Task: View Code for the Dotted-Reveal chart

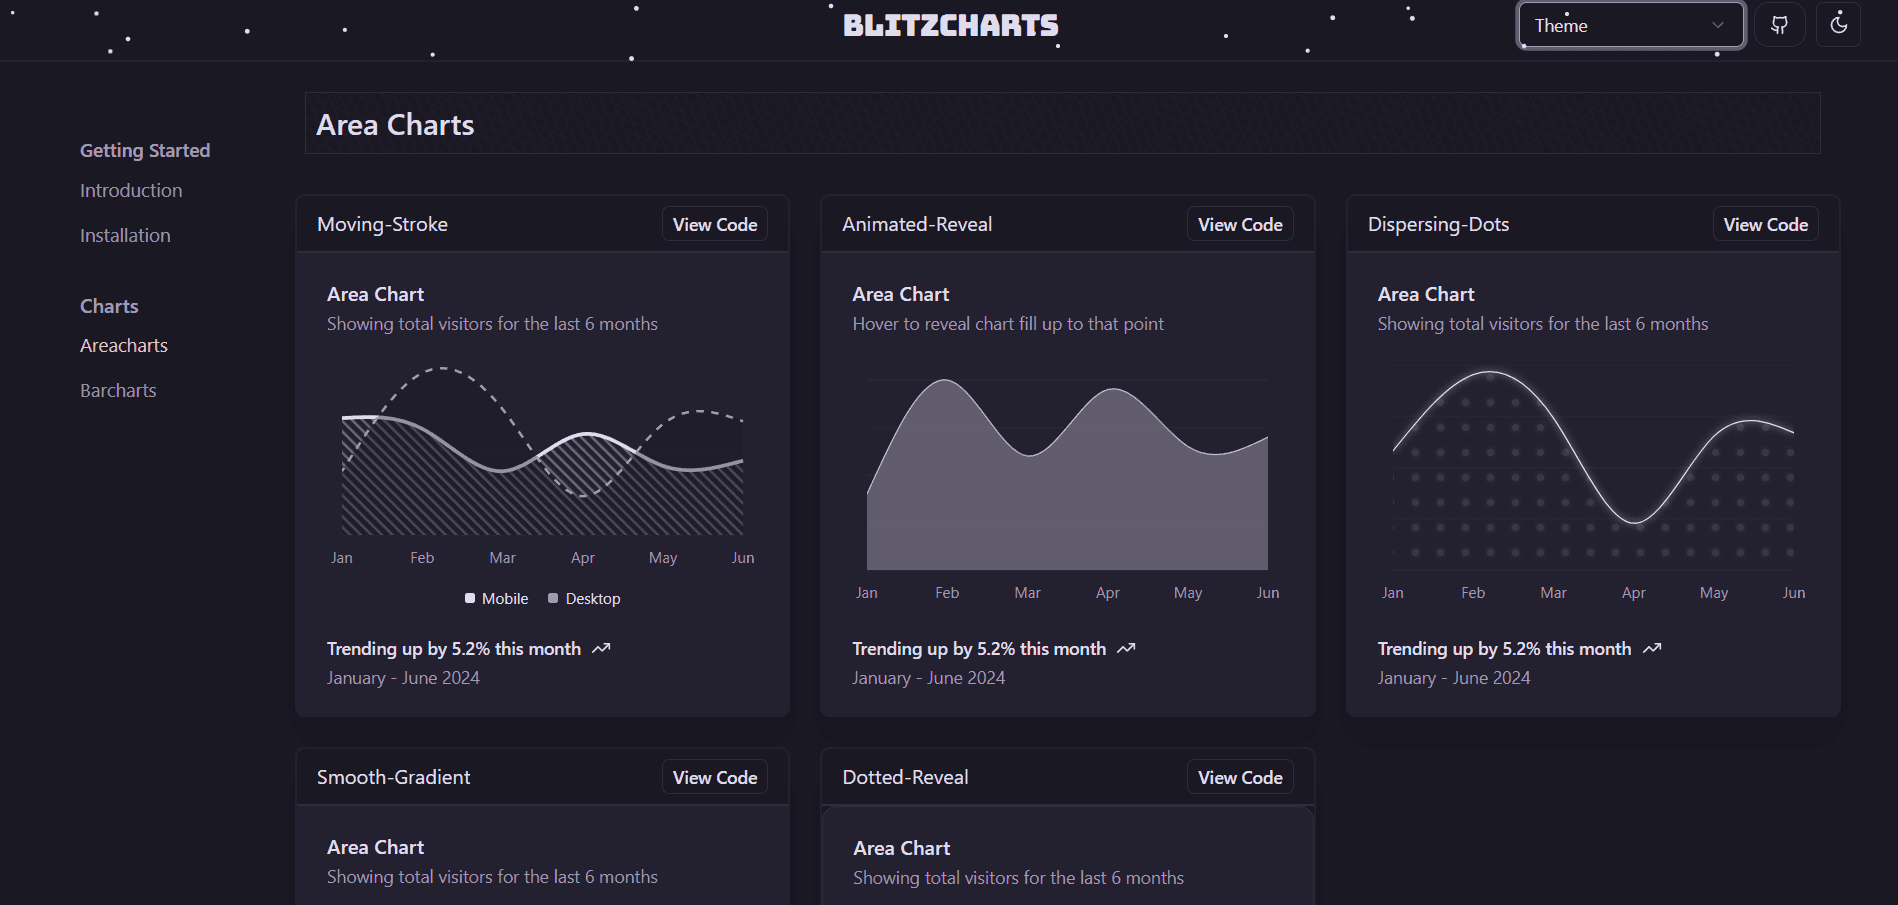Action: (x=1240, y=776)
